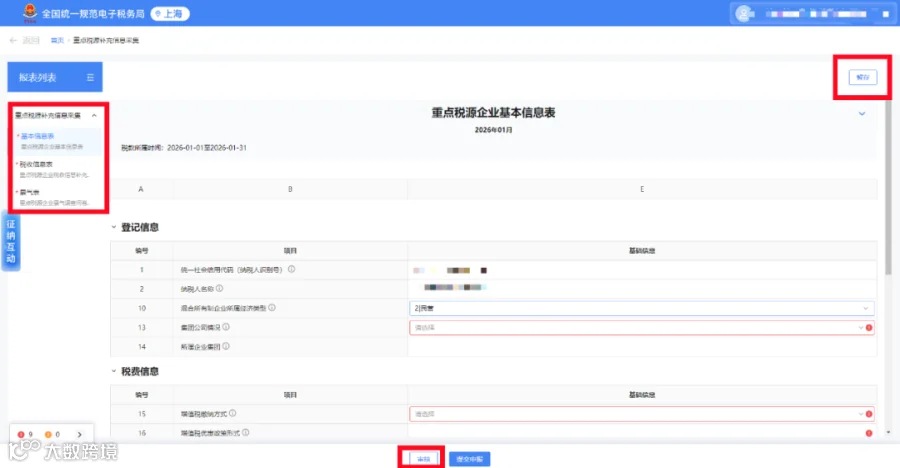Click the red error icon in row 15

pyautogui.click(x=869, y=413)
